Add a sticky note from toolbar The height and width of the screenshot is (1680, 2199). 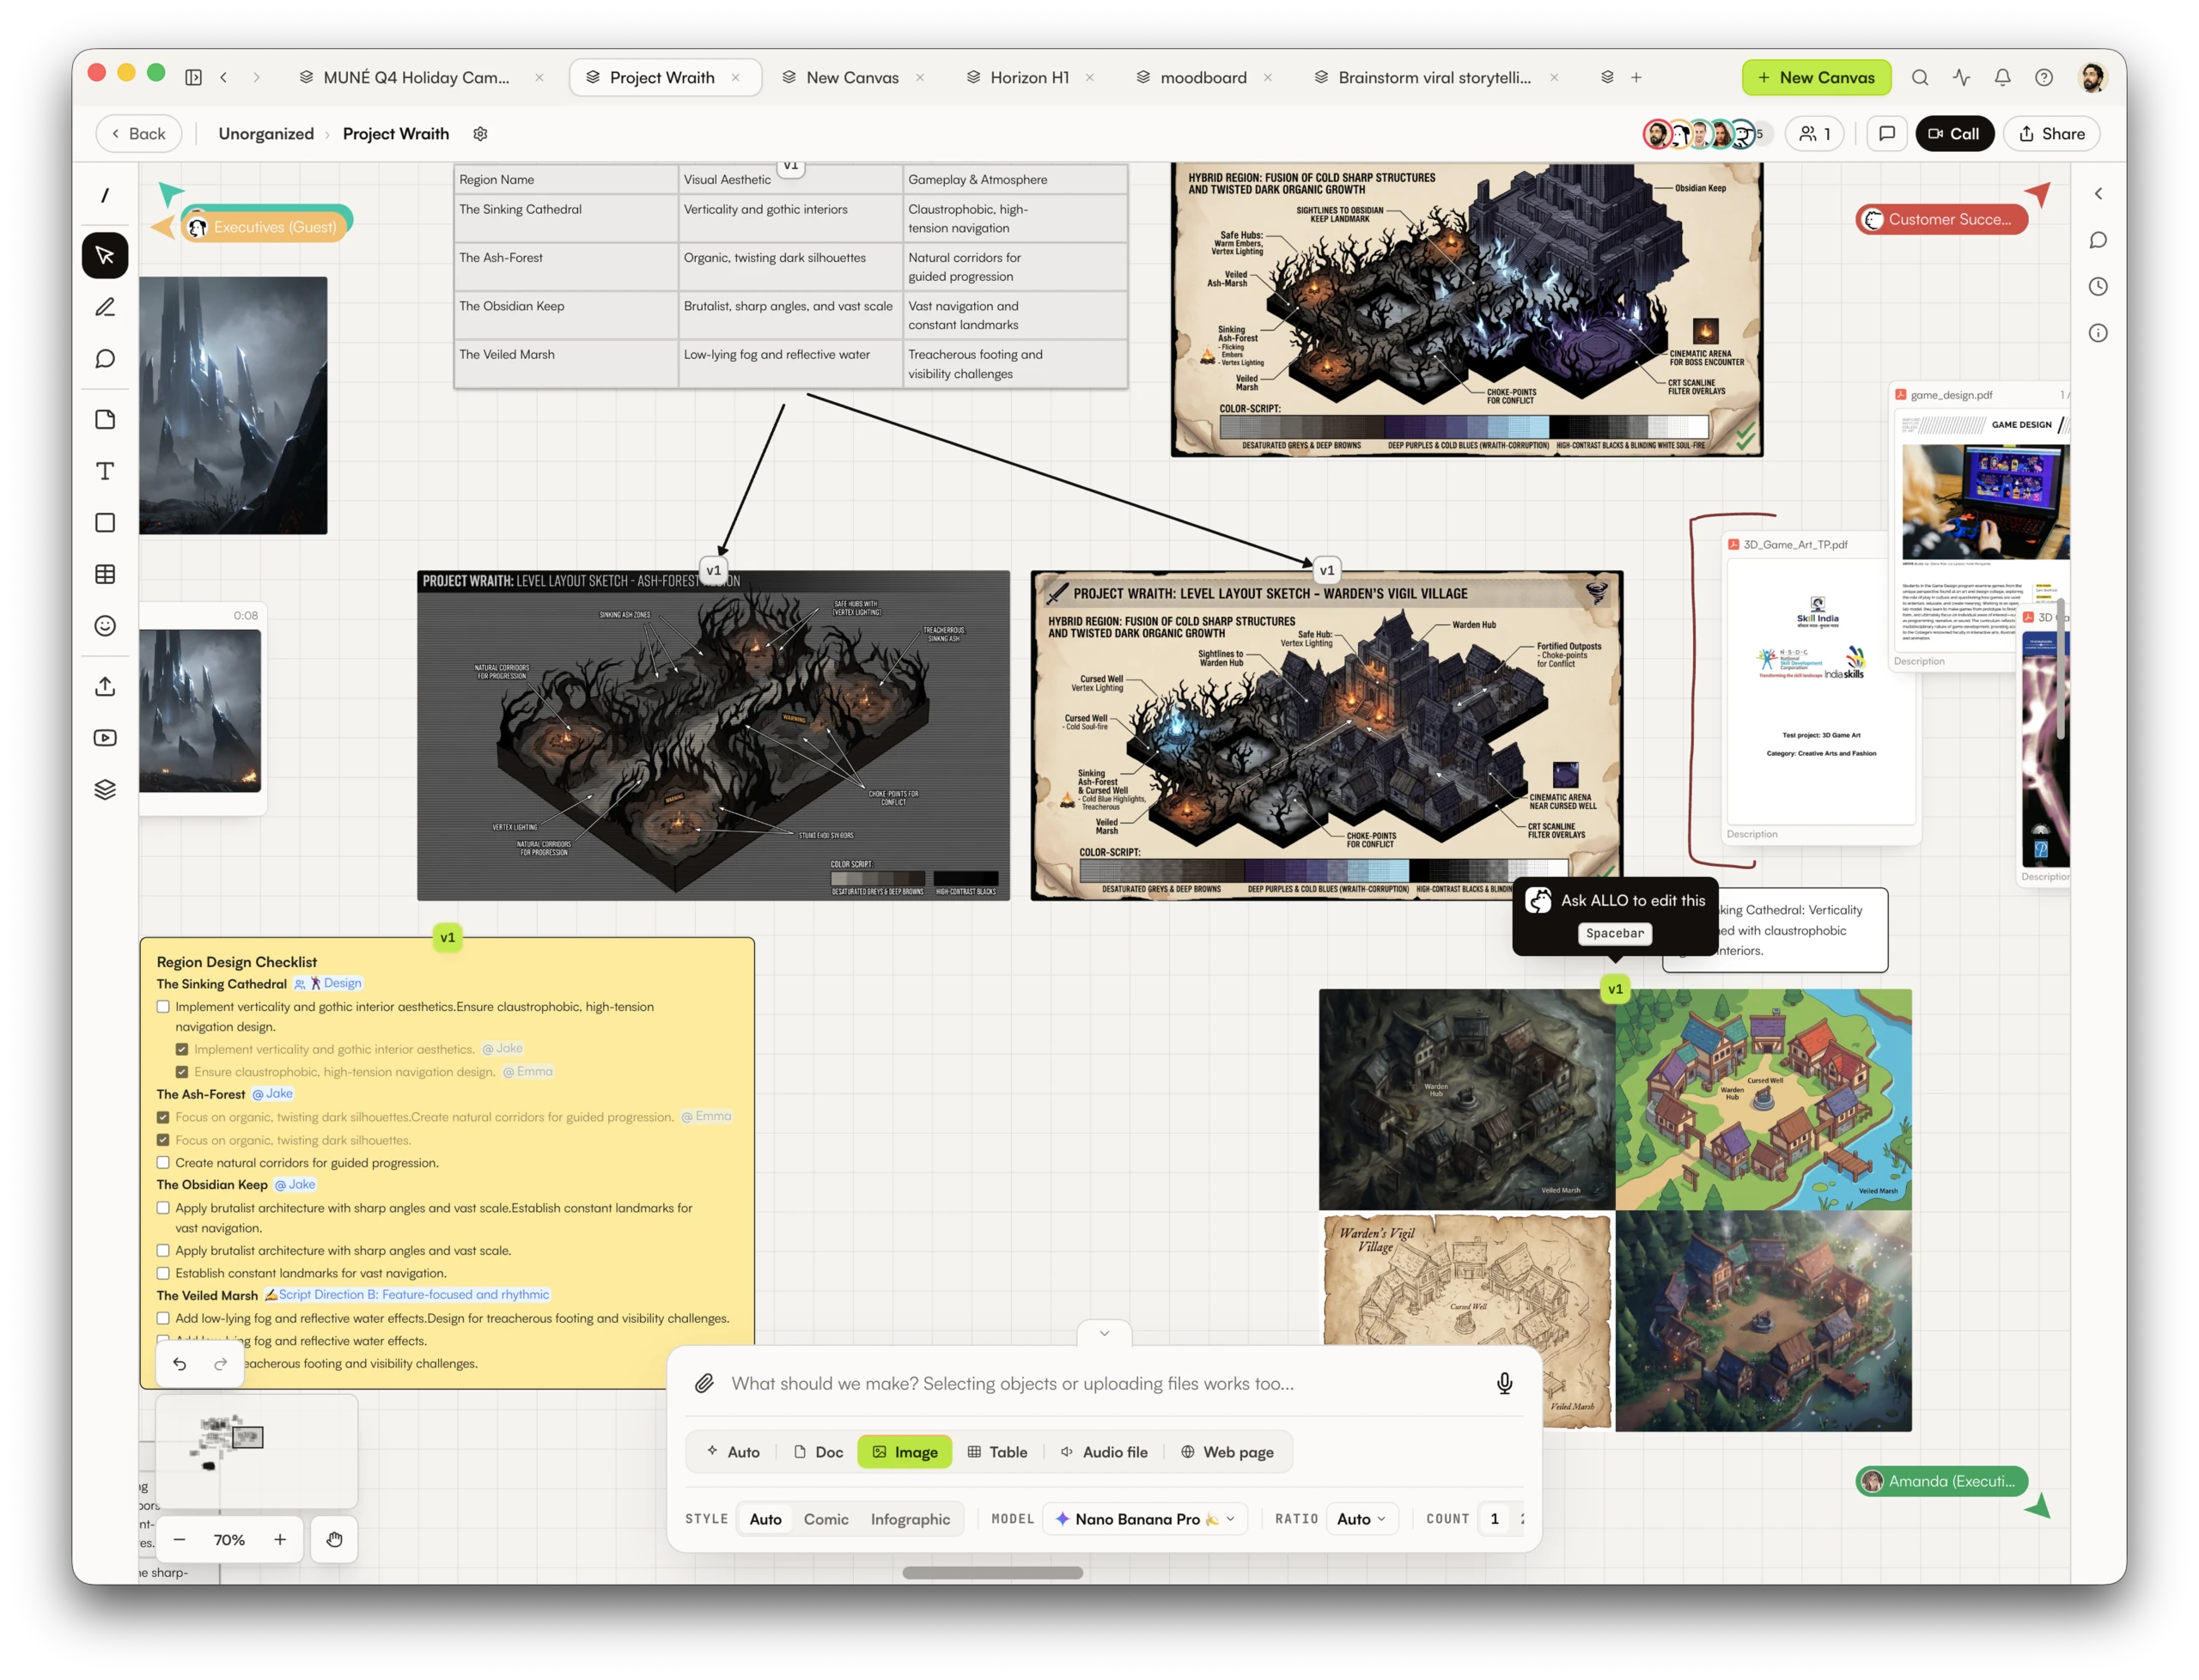(x=105, y=419)
